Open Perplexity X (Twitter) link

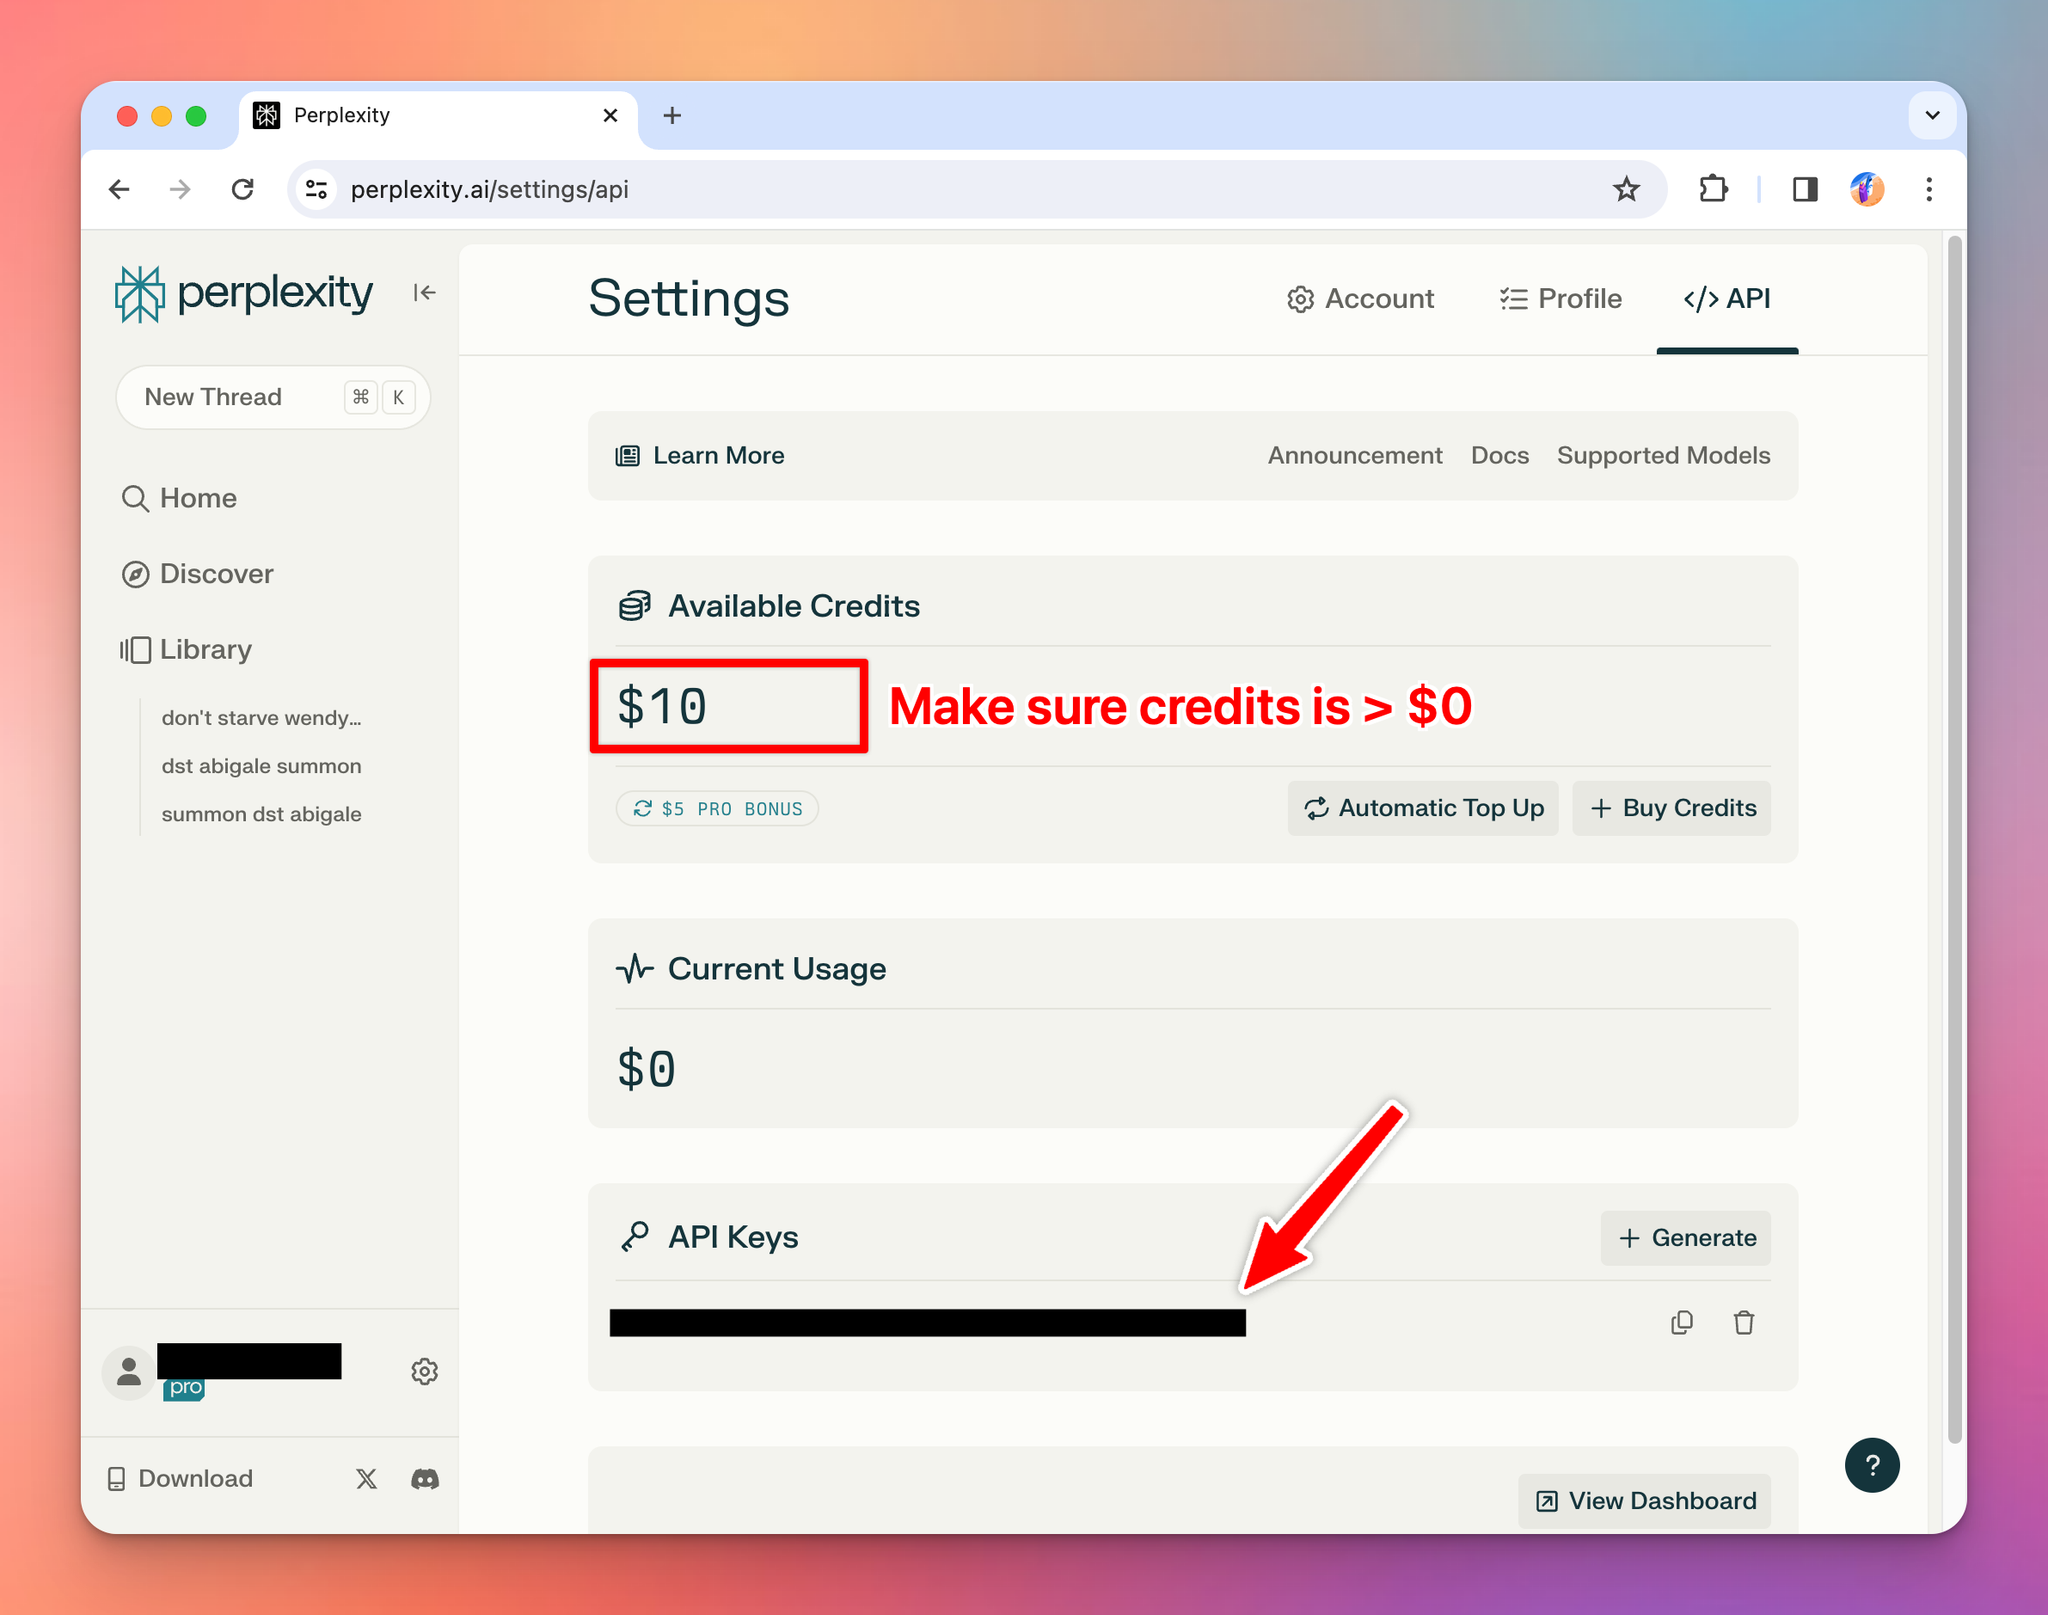point(367,1479)
